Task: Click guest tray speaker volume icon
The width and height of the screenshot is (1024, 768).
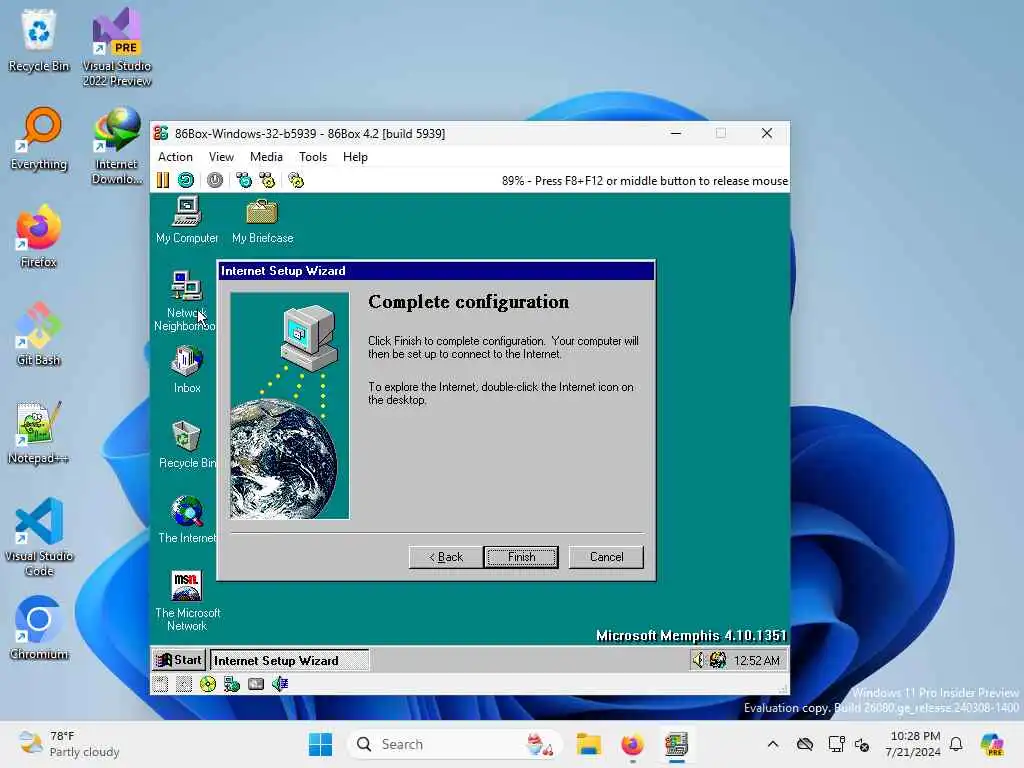Action: pos(699,660)
